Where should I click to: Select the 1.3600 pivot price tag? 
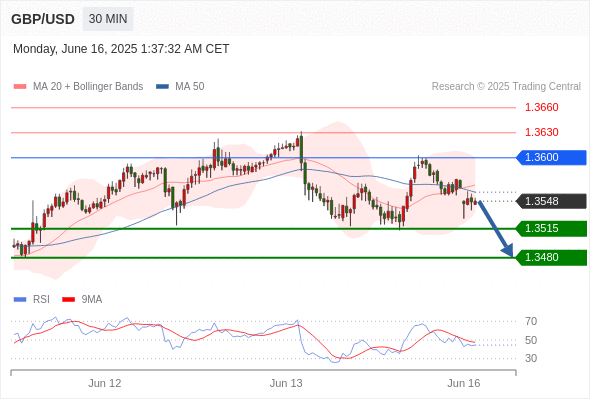551,157
